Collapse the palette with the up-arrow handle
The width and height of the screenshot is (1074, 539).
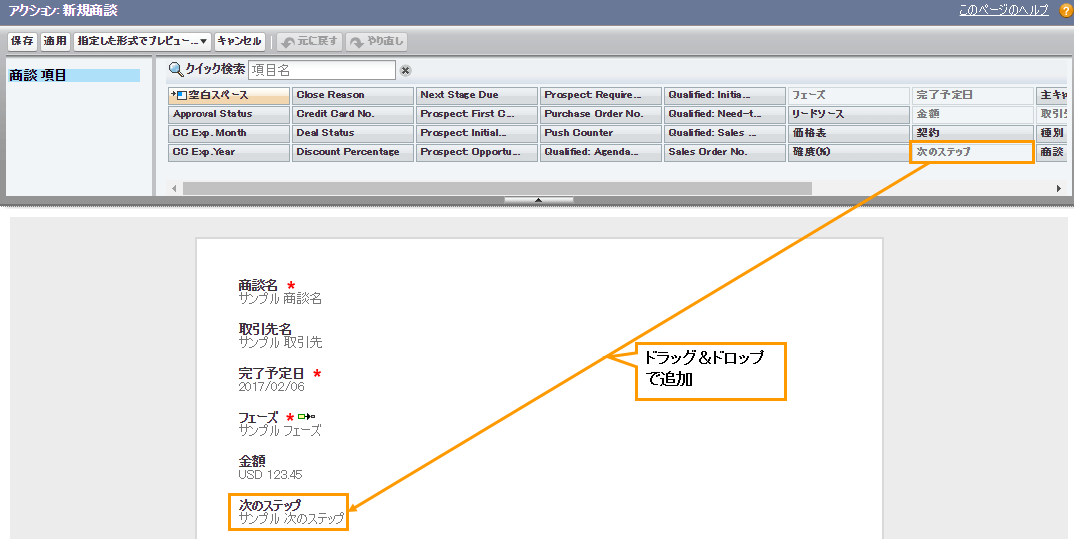[x=538, y=200]
